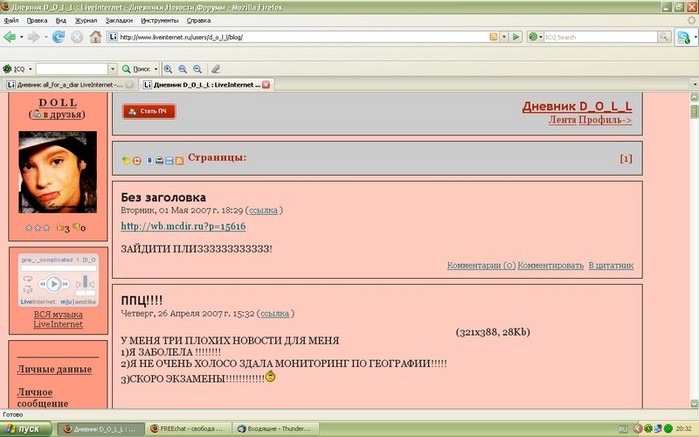Click the round orange icon beside Страницы

[137, 161]
